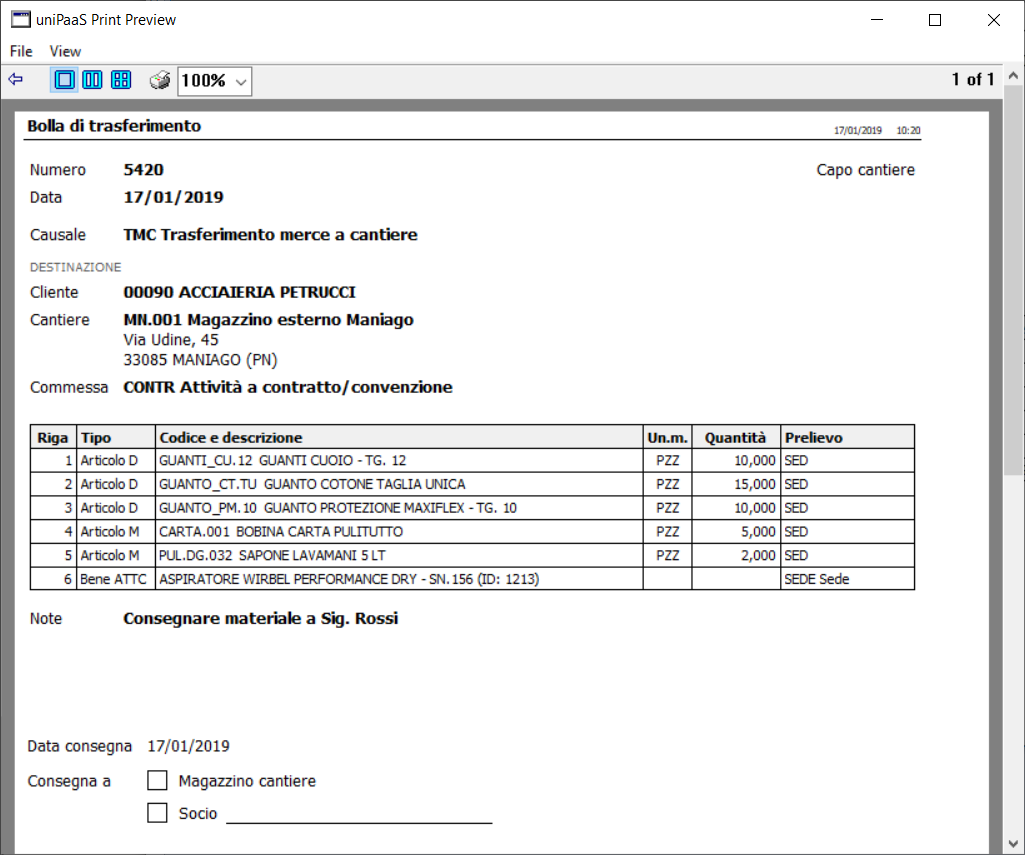The width and height of the screenshot is (1025, 855).
Task: Maximize the print preview window
Action: tap(935, 20)
